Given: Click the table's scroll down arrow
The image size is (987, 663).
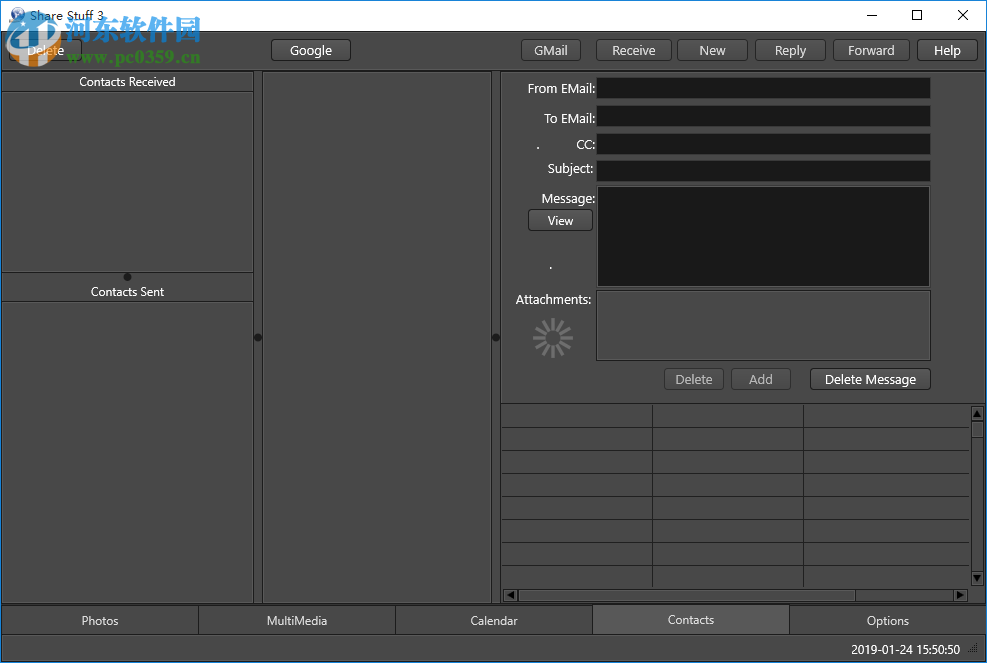Looking at the screenshot, I should tap(977, 578).
